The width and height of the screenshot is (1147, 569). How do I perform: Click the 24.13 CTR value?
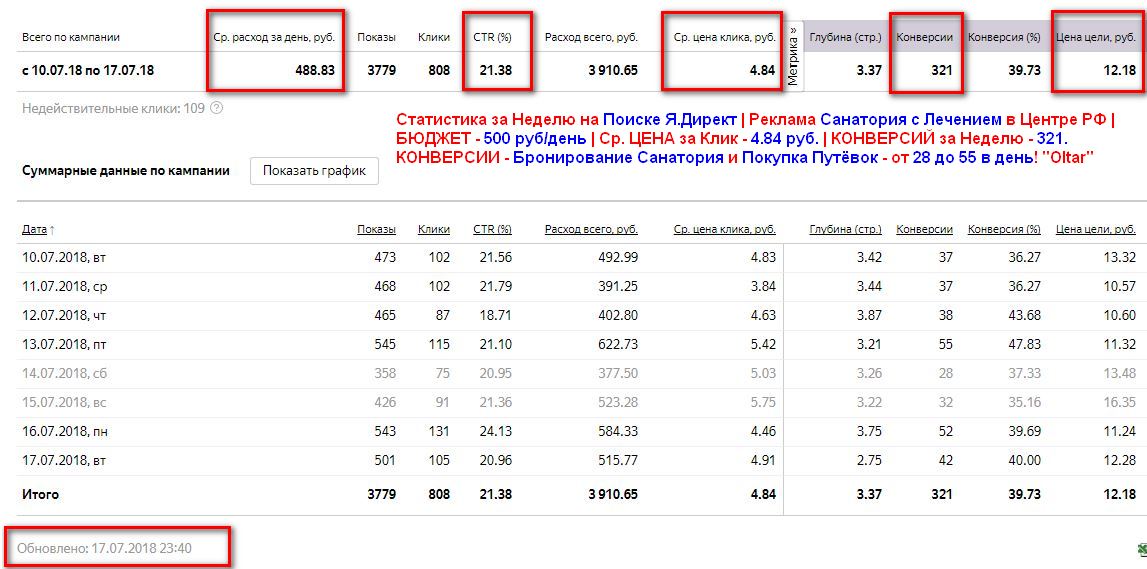click(496, 432)
